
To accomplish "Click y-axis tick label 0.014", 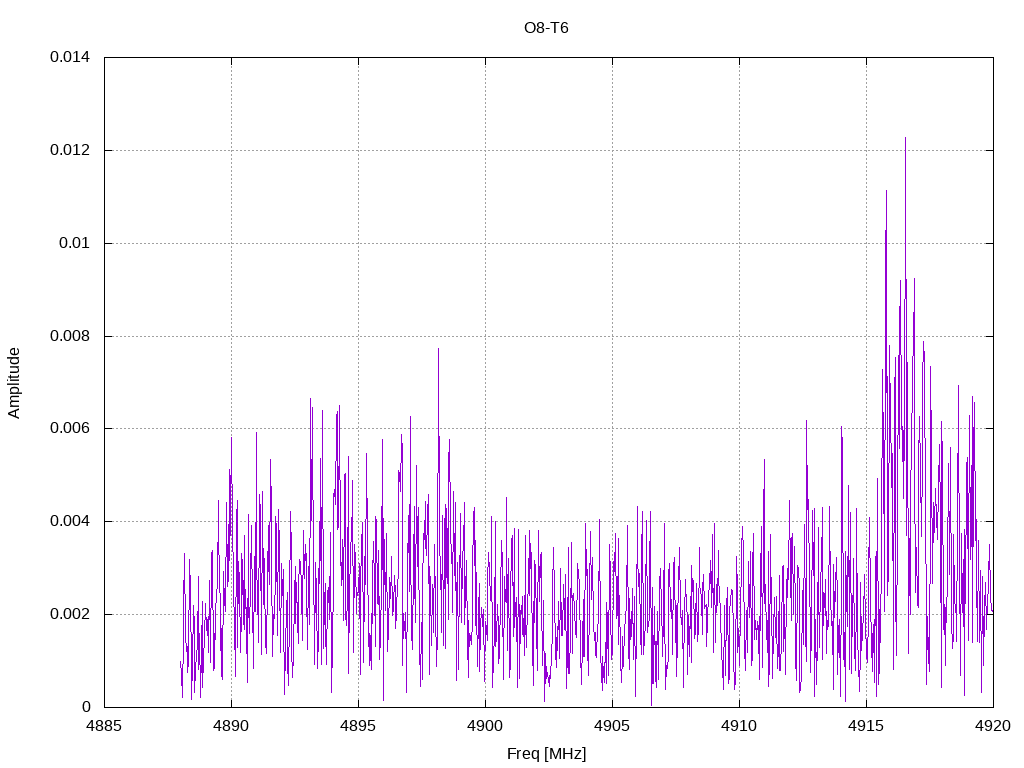I will [70, 57].
